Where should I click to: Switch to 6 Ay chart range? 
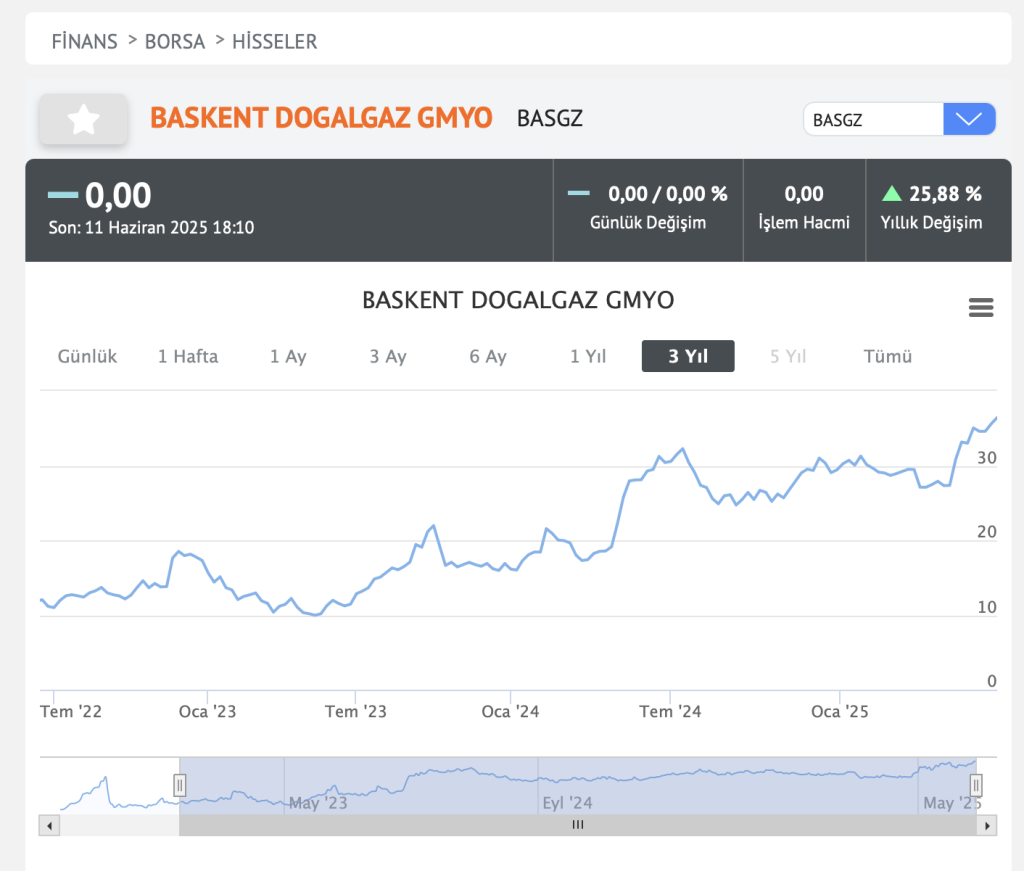[488, 357]
